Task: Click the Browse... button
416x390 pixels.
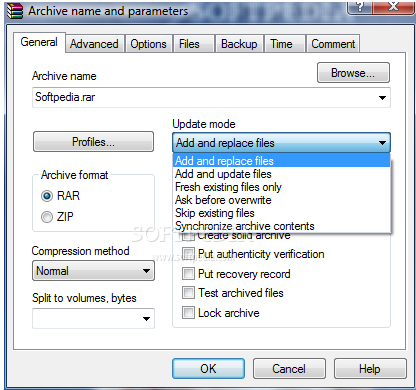Action: [353, 73]
